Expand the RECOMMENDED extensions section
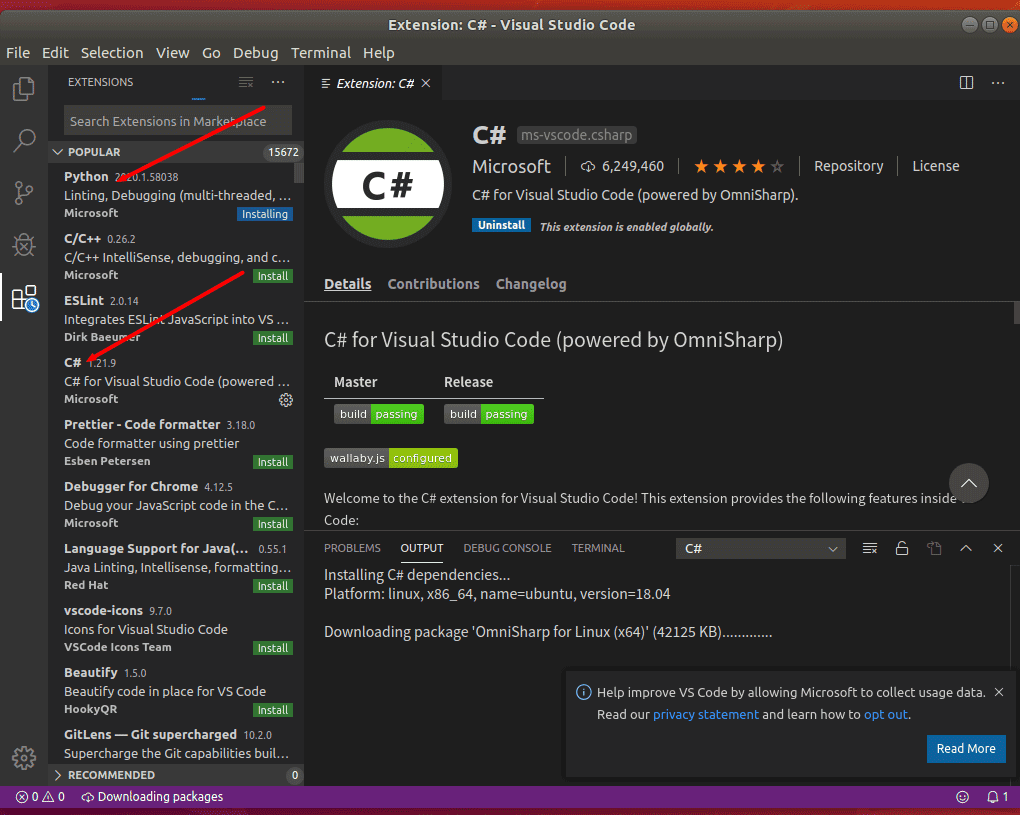This screenshot has height=815, width=1020. point(176,775)
